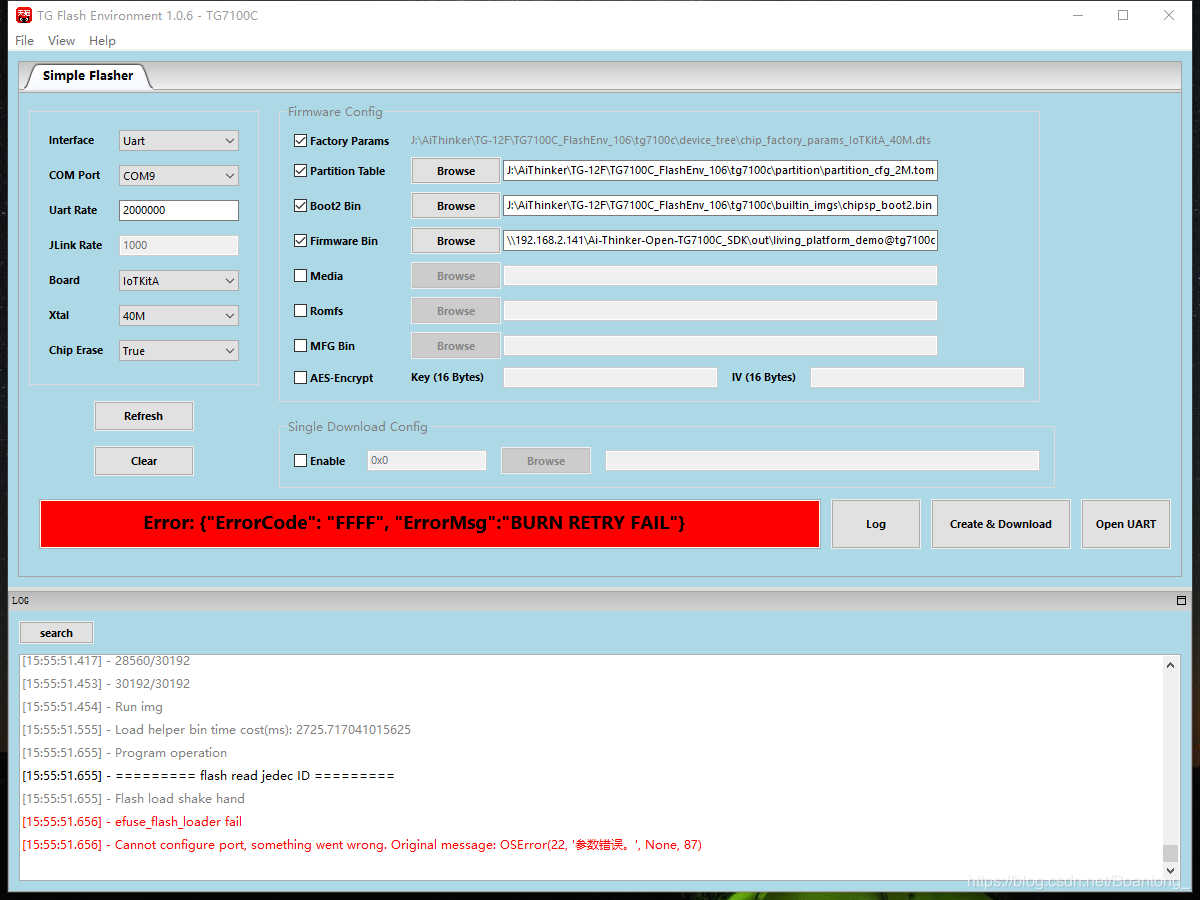Click the Refresh button
Image resolution: width=1200 pixels, height=900 pixels.
[144, 416]
